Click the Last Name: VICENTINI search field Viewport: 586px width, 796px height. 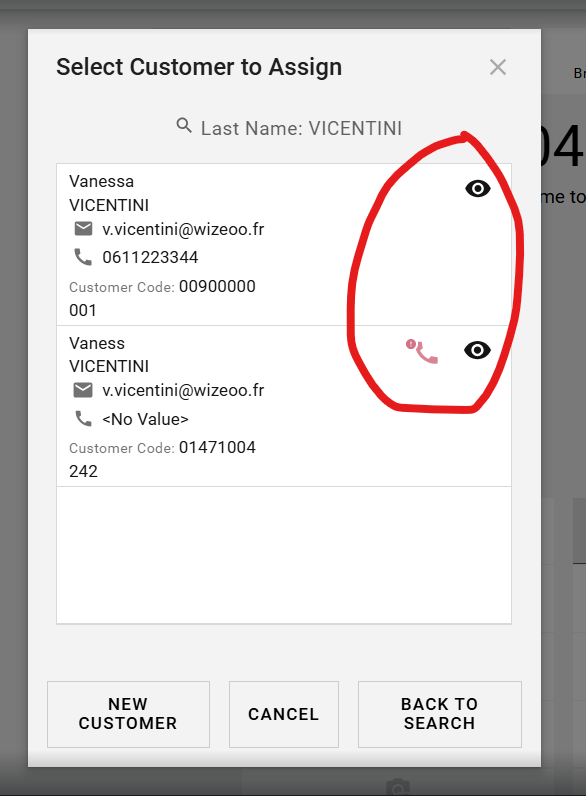point(288,128)
